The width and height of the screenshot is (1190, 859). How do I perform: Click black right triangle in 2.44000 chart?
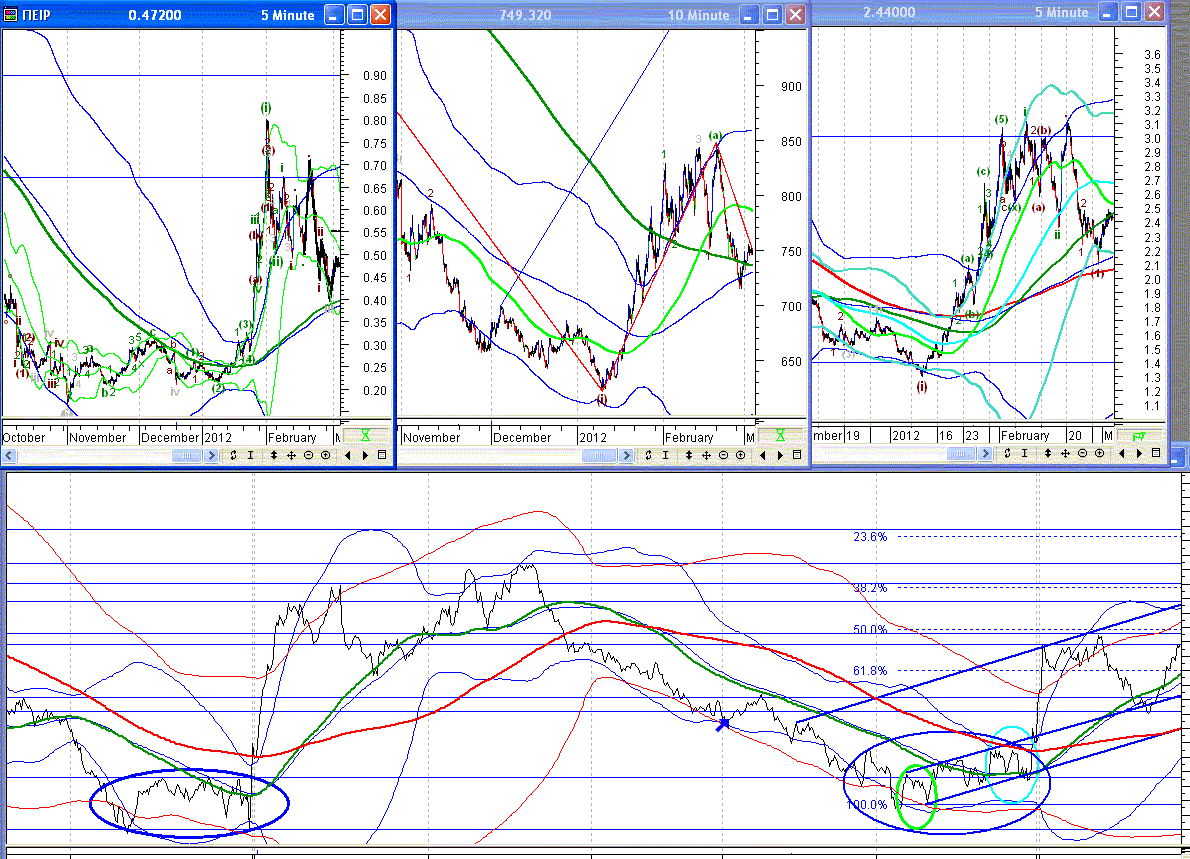pyautogui.click(x=1139, y=454)
